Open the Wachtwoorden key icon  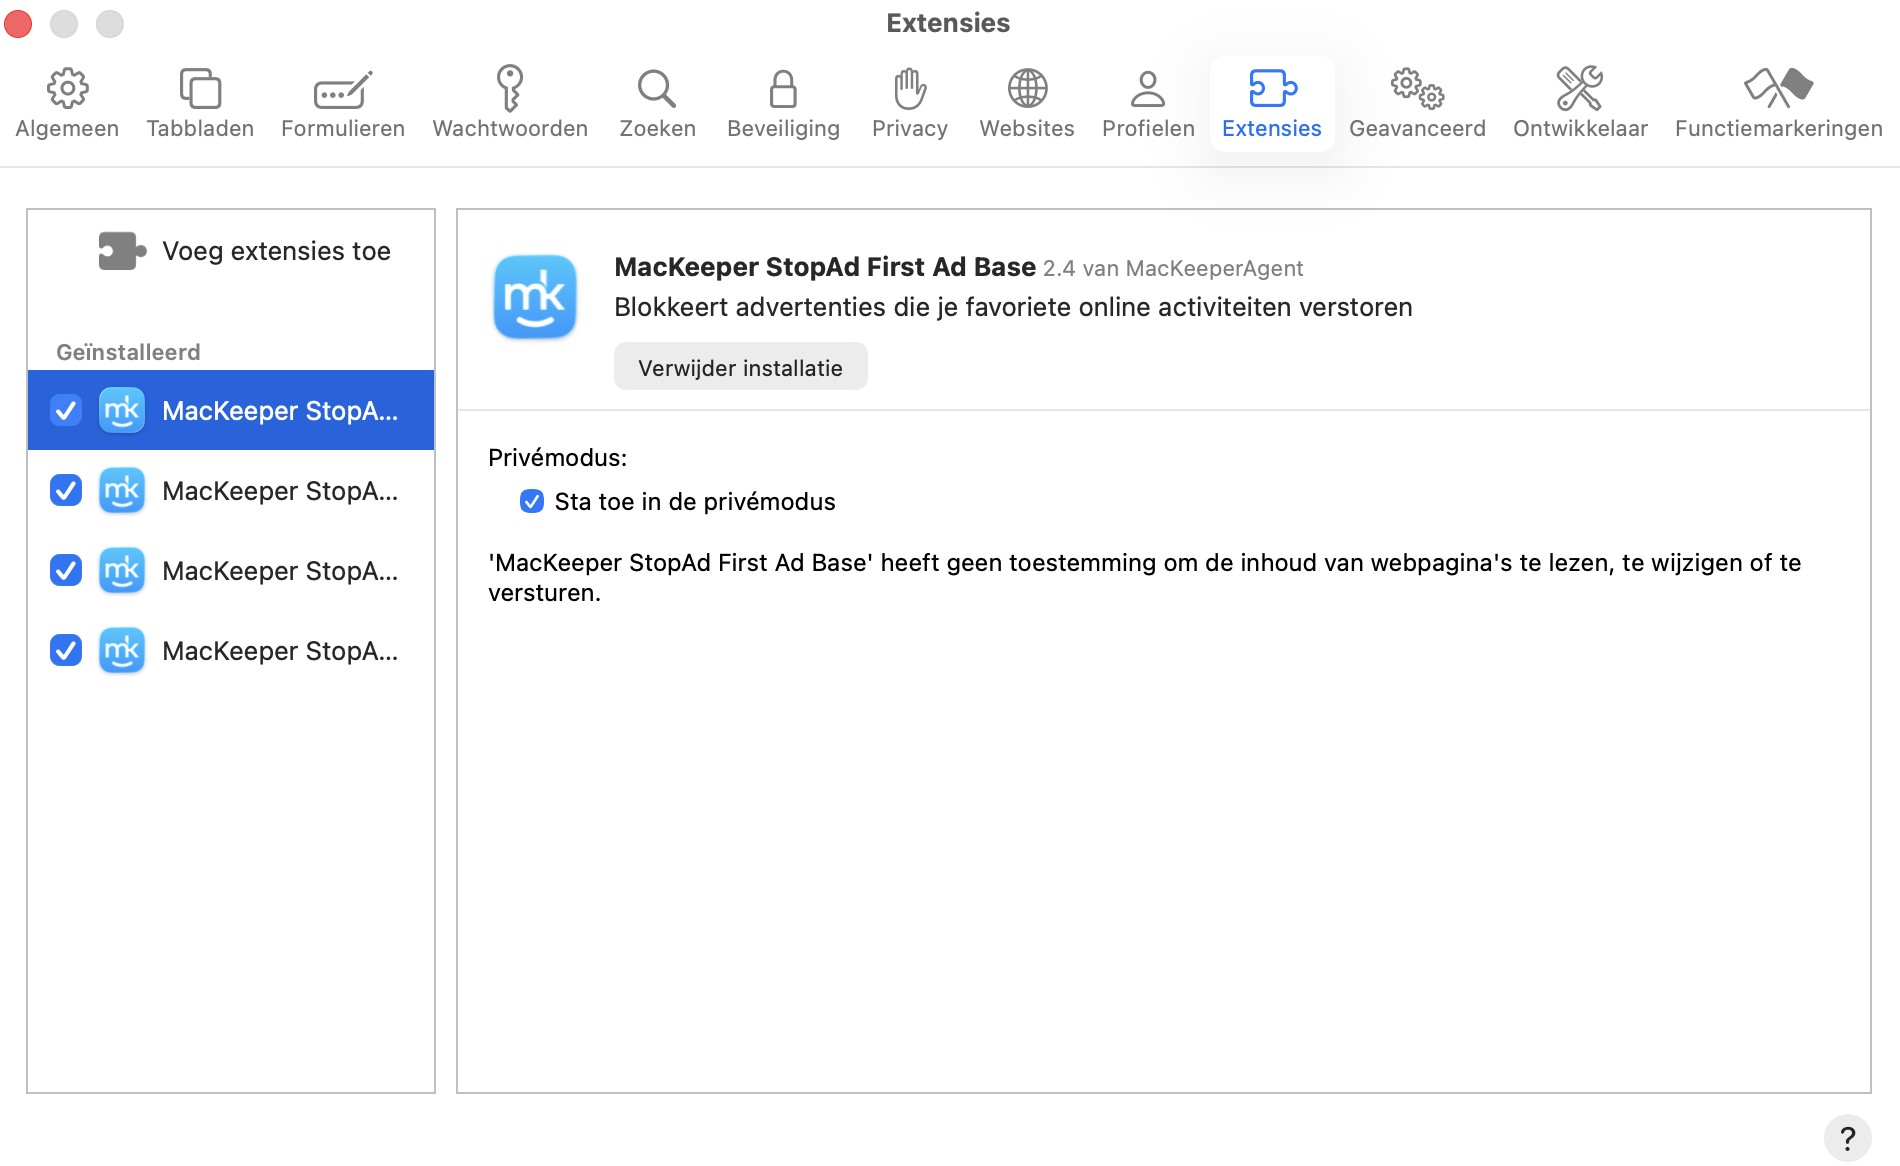[x=509, y=88]
